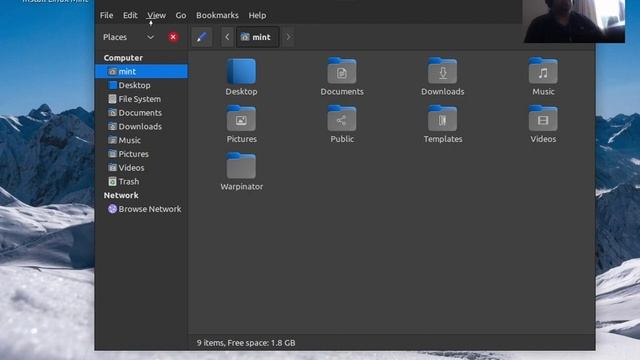Click Browse Network in the sidebar

coord(141,209)
